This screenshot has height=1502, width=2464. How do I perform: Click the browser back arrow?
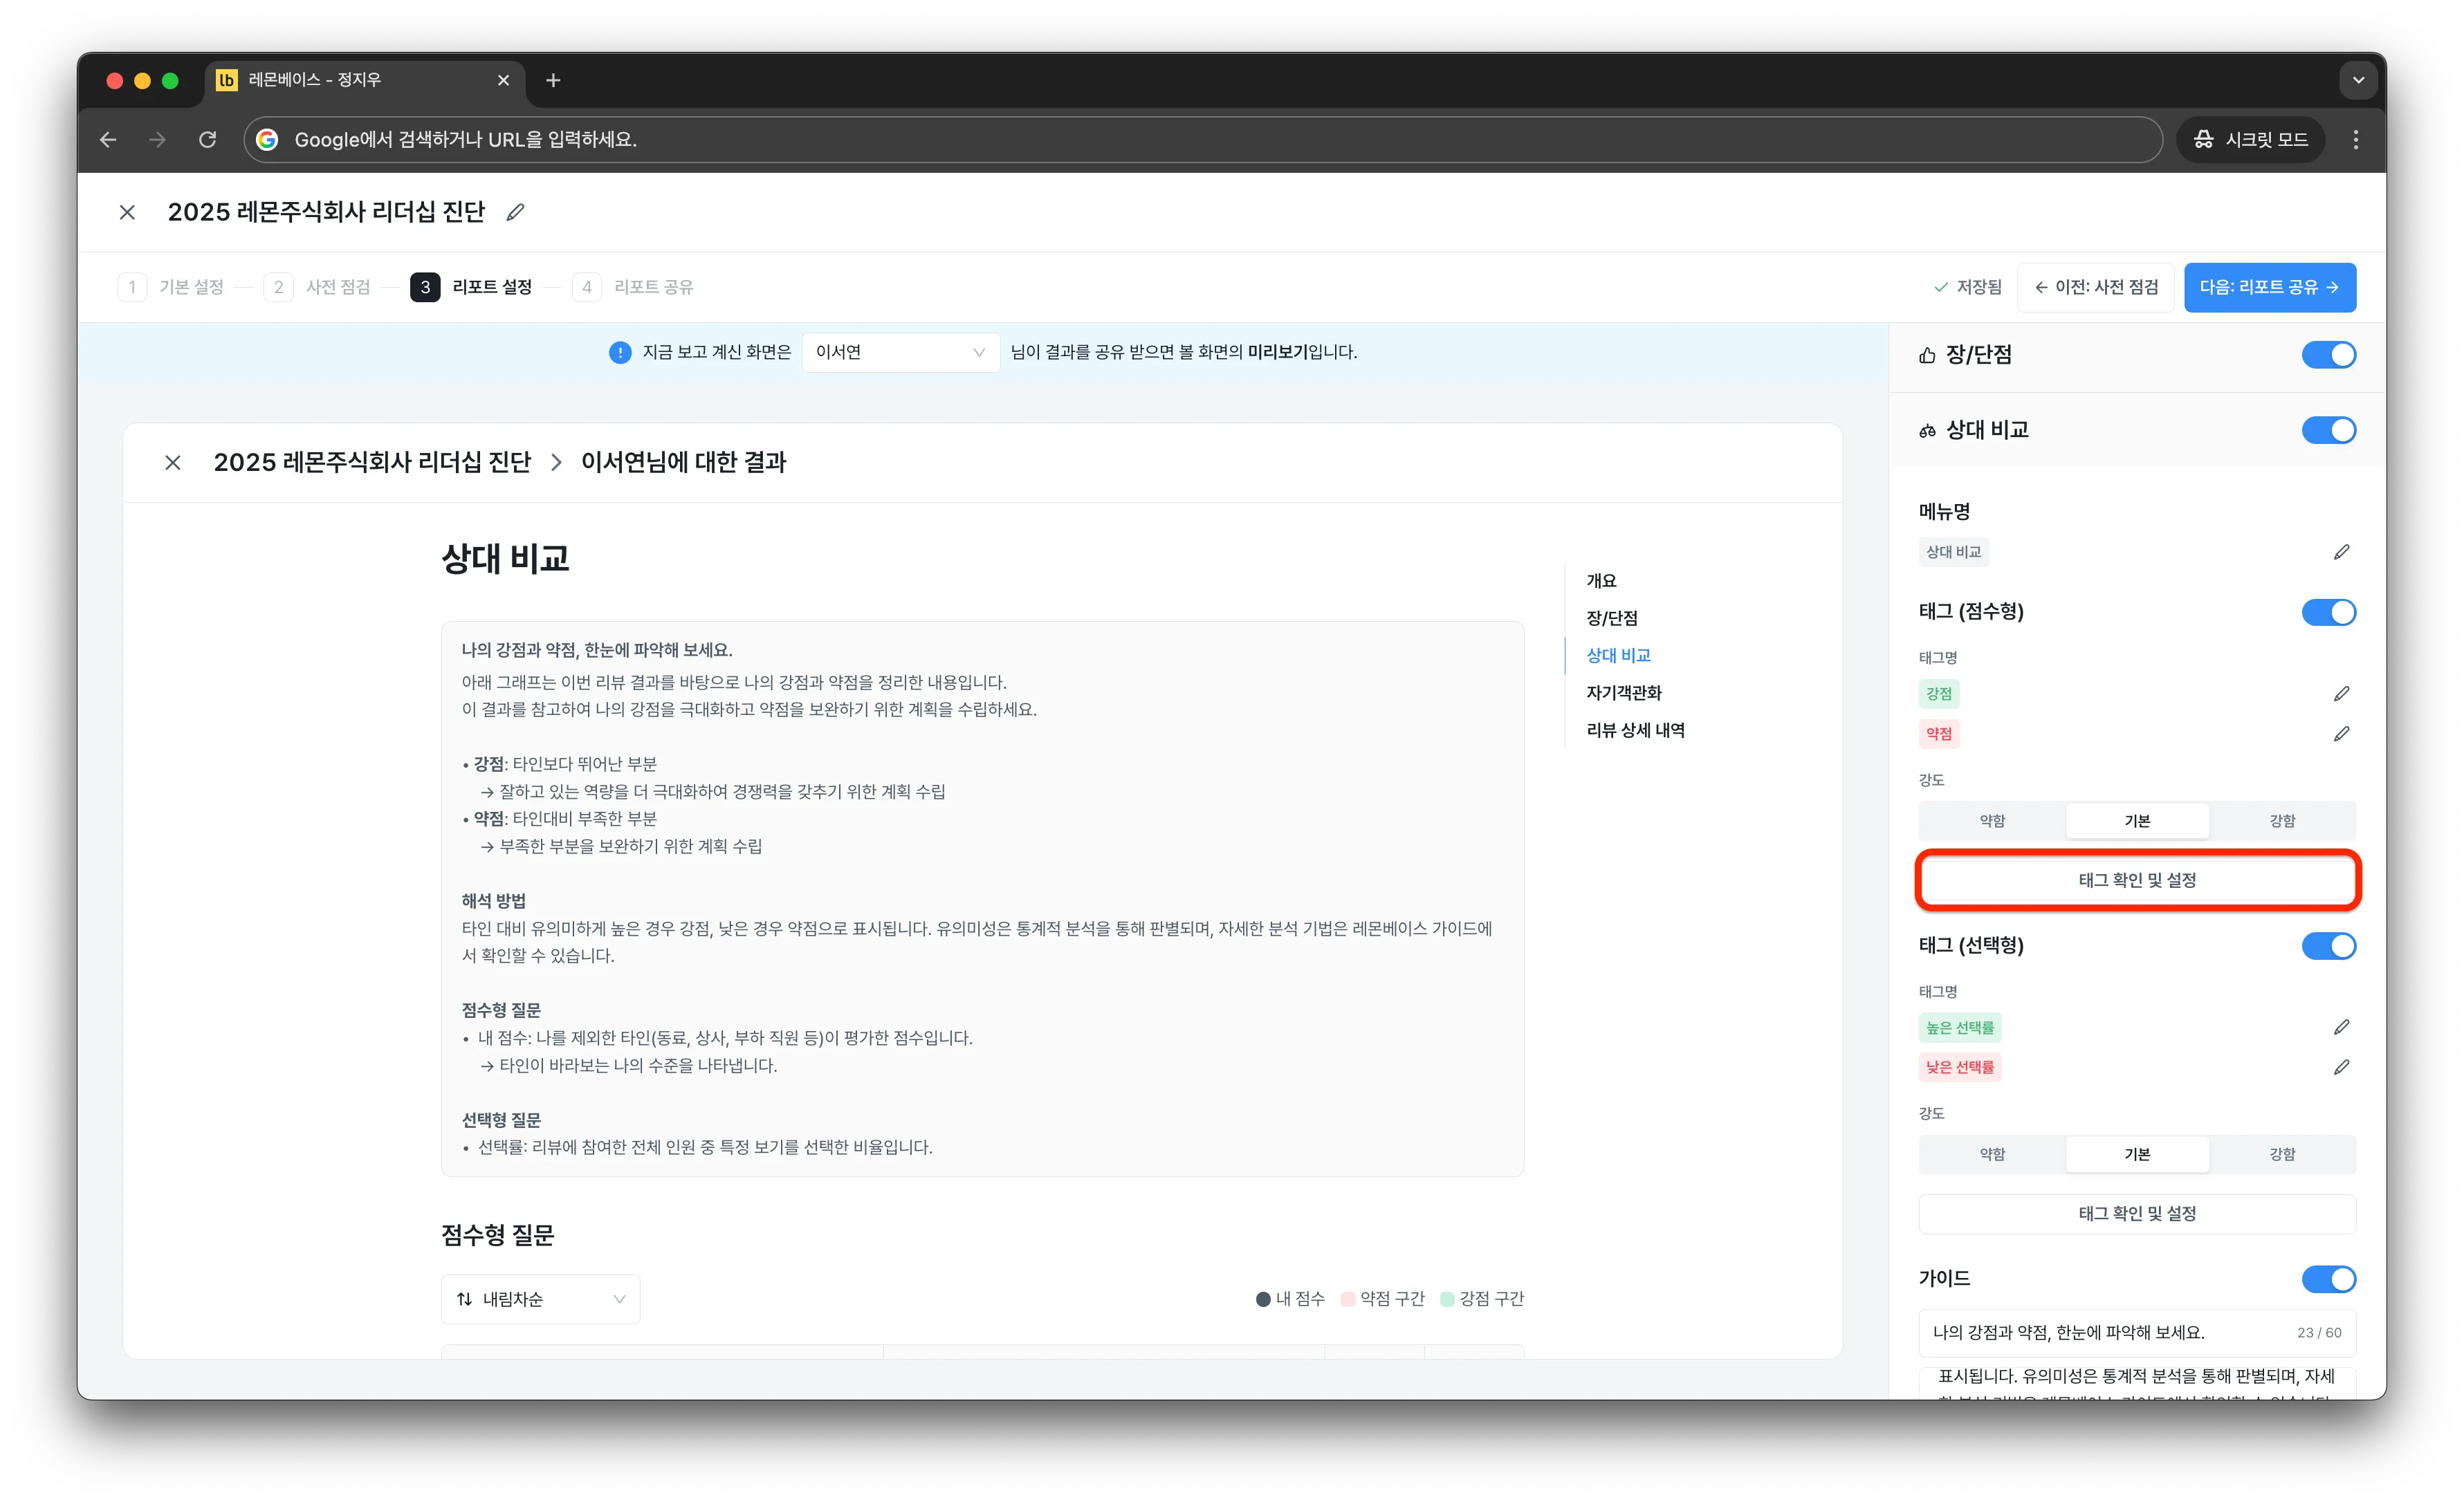108,140
